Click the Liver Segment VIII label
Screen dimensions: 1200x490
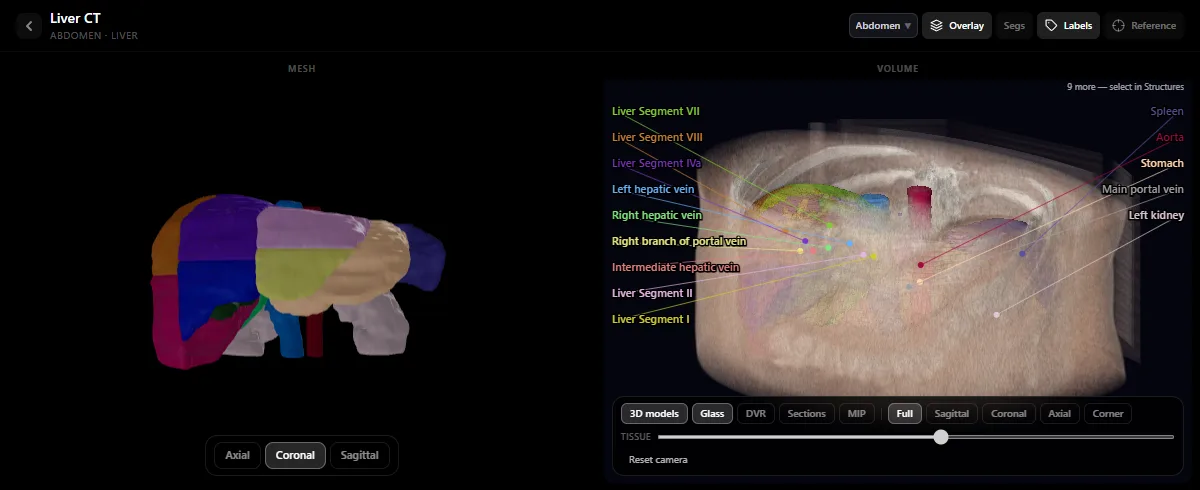(657, 137)
